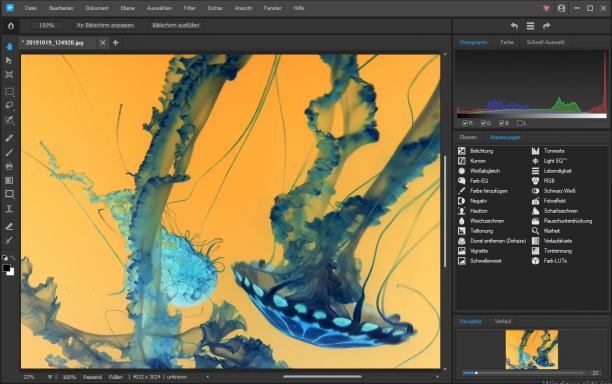Viewport: 612px width, 384px height.
Task: Open the Bearbeiten menu
Action: click(61, 8)
